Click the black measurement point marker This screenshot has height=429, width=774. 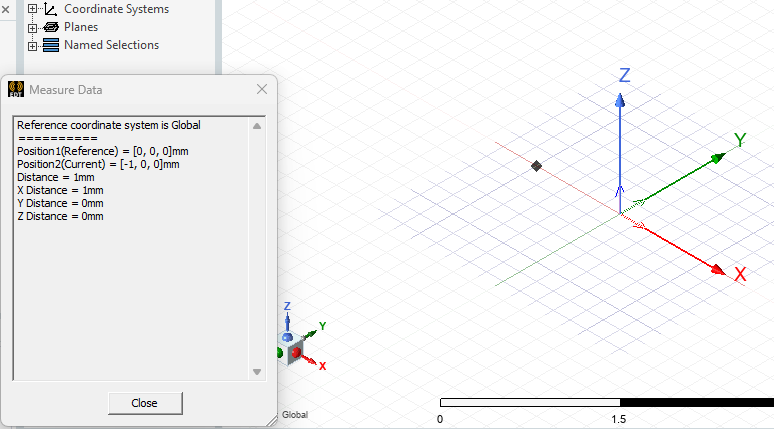click(537, 166)
